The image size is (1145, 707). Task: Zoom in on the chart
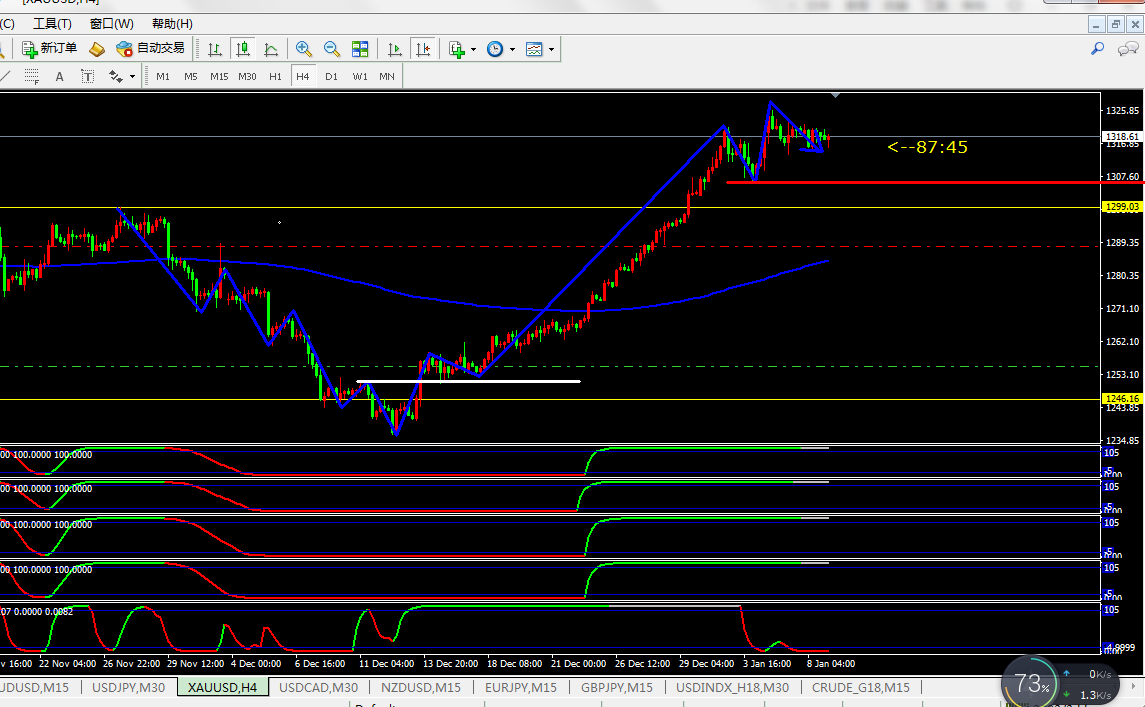point(304,49)
